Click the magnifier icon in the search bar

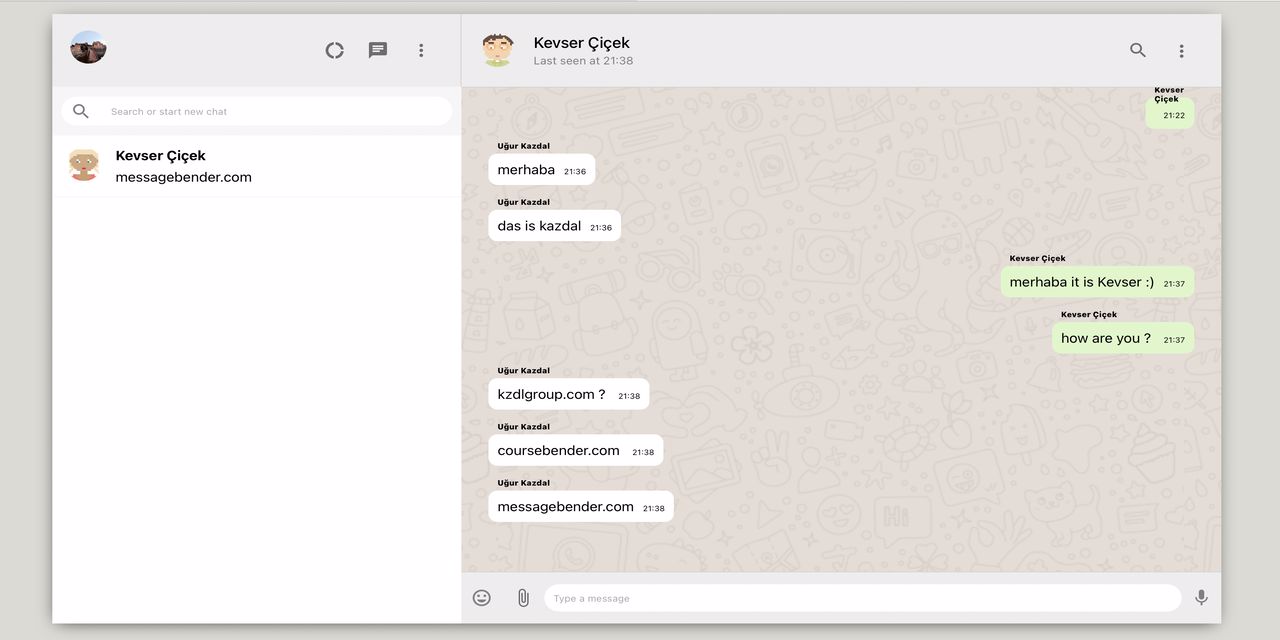point(80,110)
